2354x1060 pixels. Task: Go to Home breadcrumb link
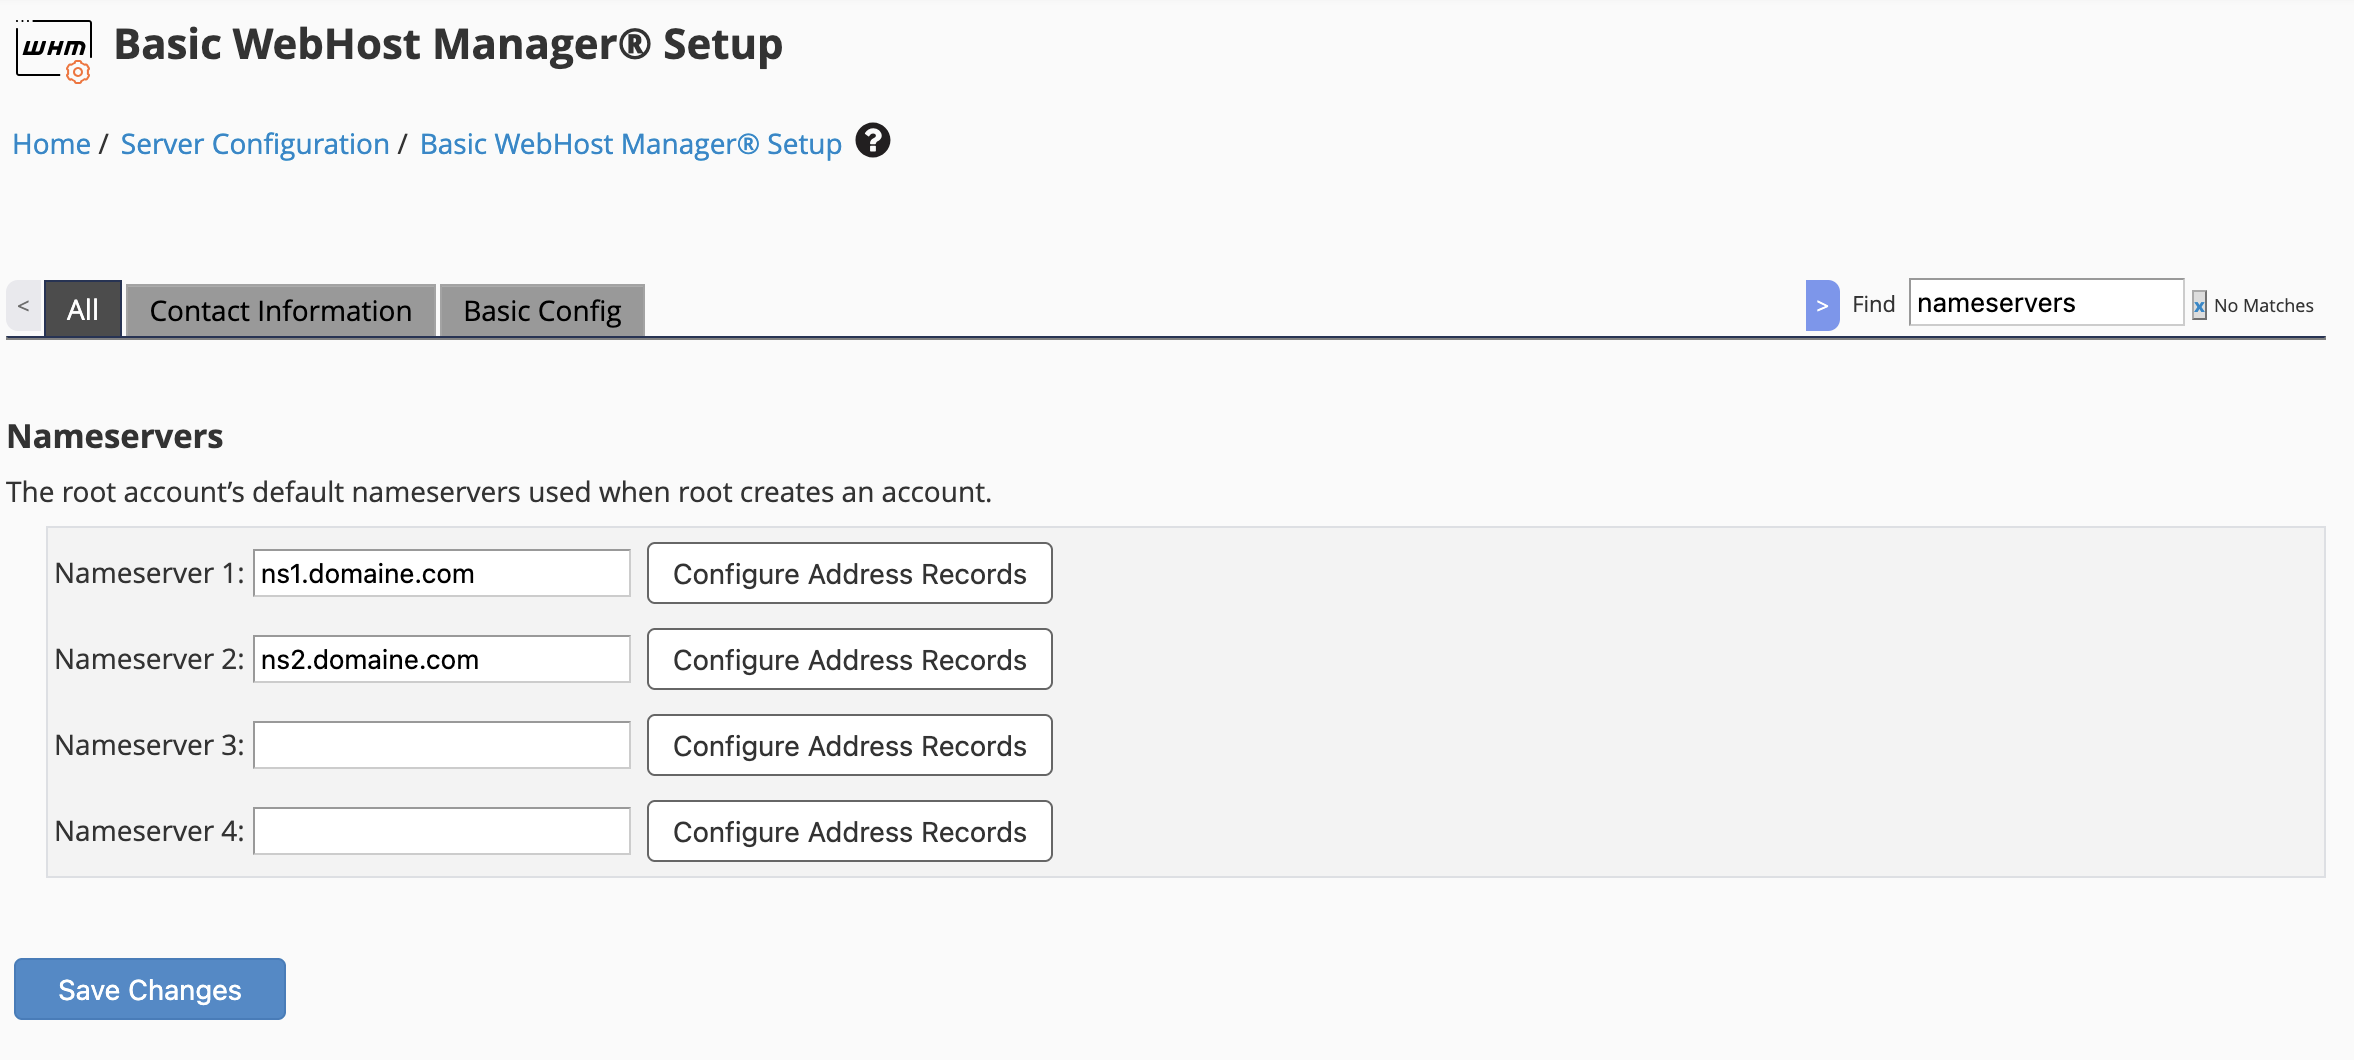(51, 144)
